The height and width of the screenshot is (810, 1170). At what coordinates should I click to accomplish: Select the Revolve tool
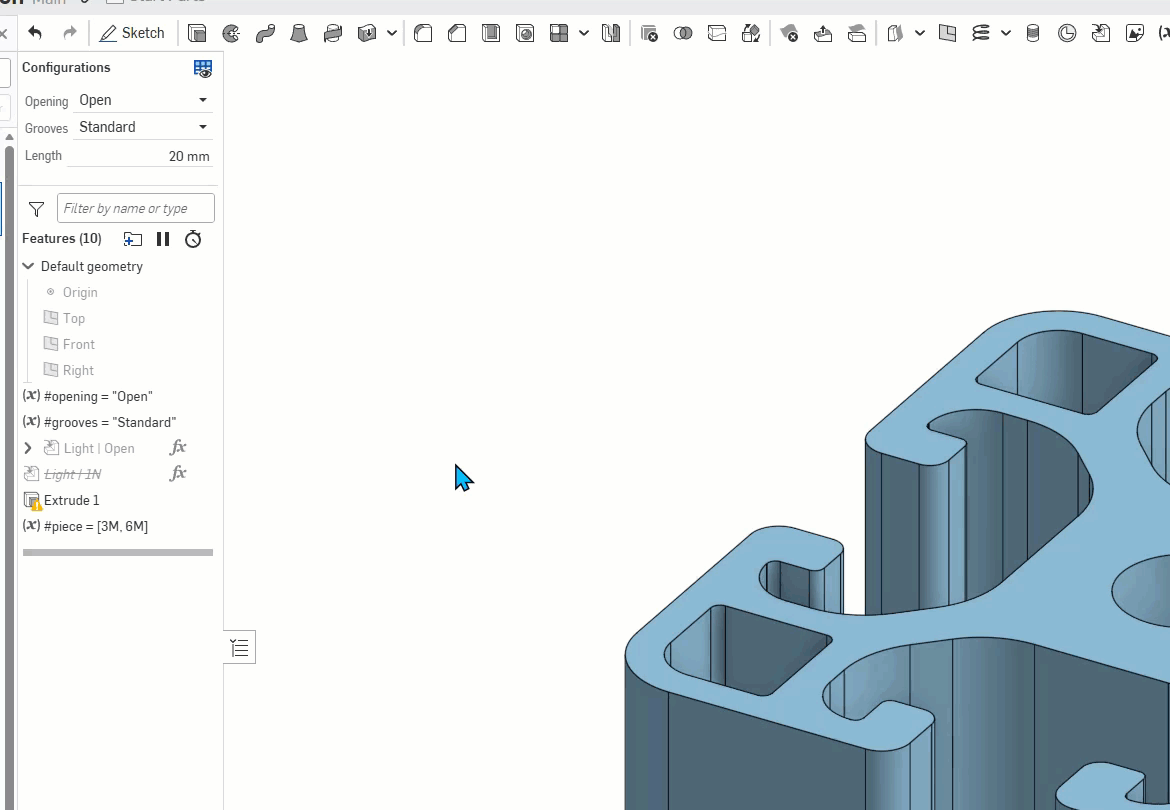(231, 33)
